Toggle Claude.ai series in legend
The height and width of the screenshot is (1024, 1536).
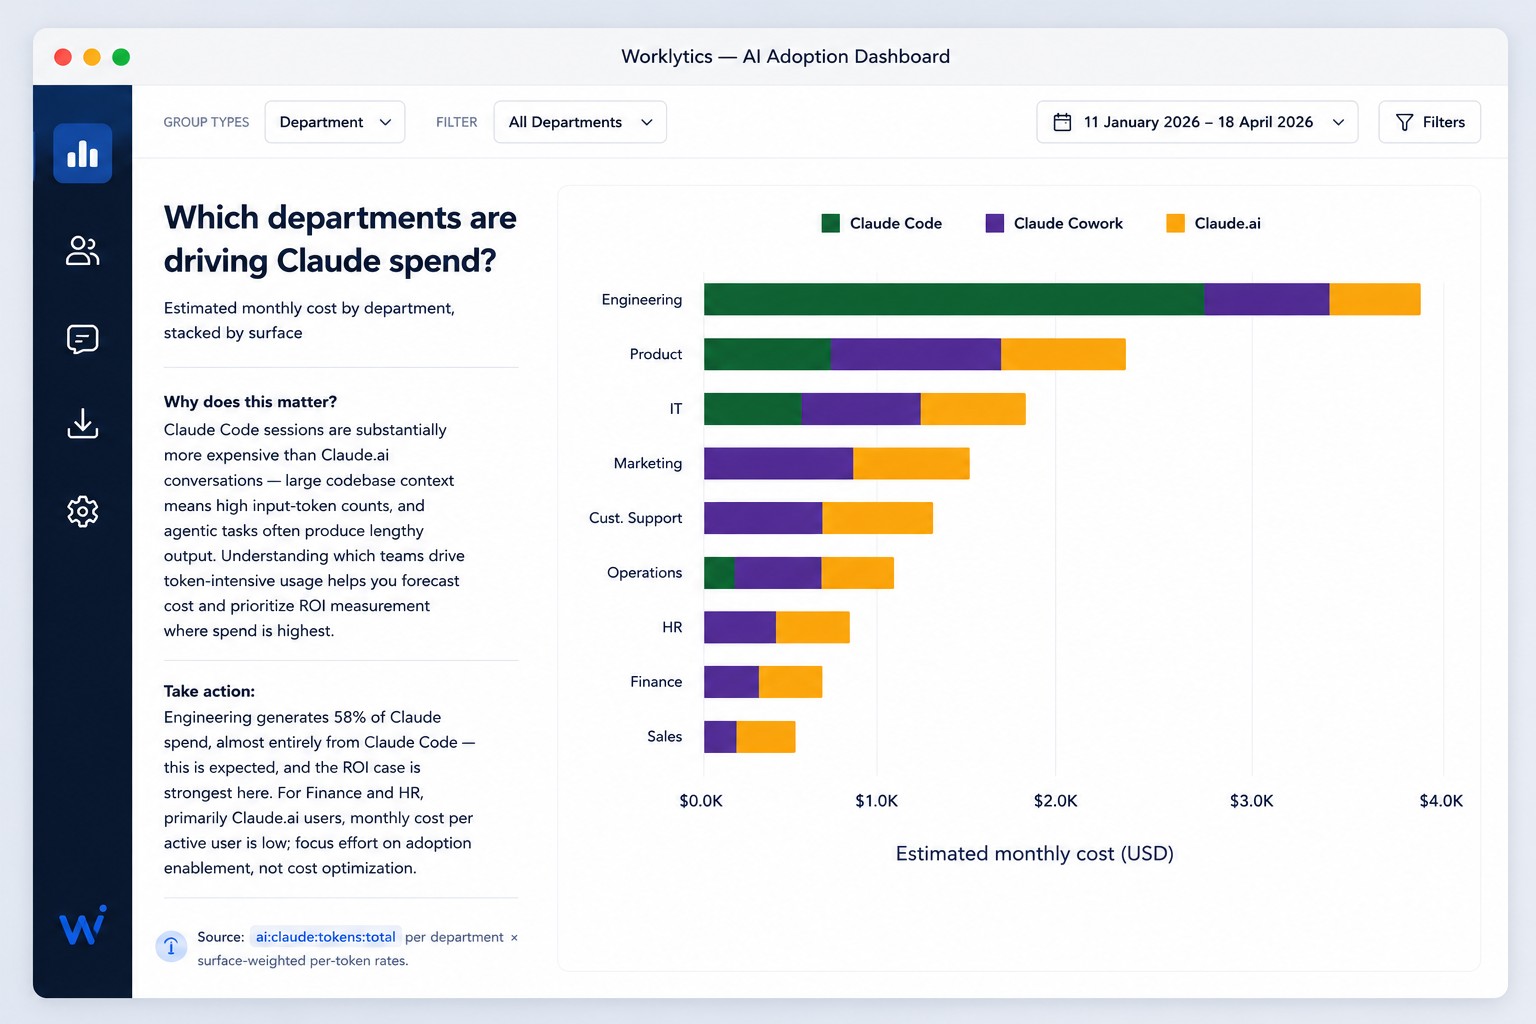pos(1213,223)
